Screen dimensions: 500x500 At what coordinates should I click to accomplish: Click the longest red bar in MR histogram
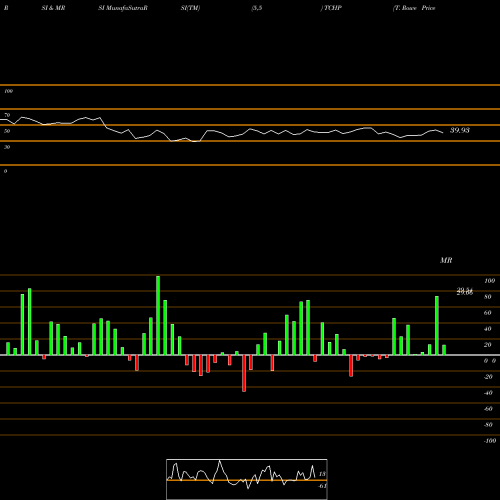[244, 373]
